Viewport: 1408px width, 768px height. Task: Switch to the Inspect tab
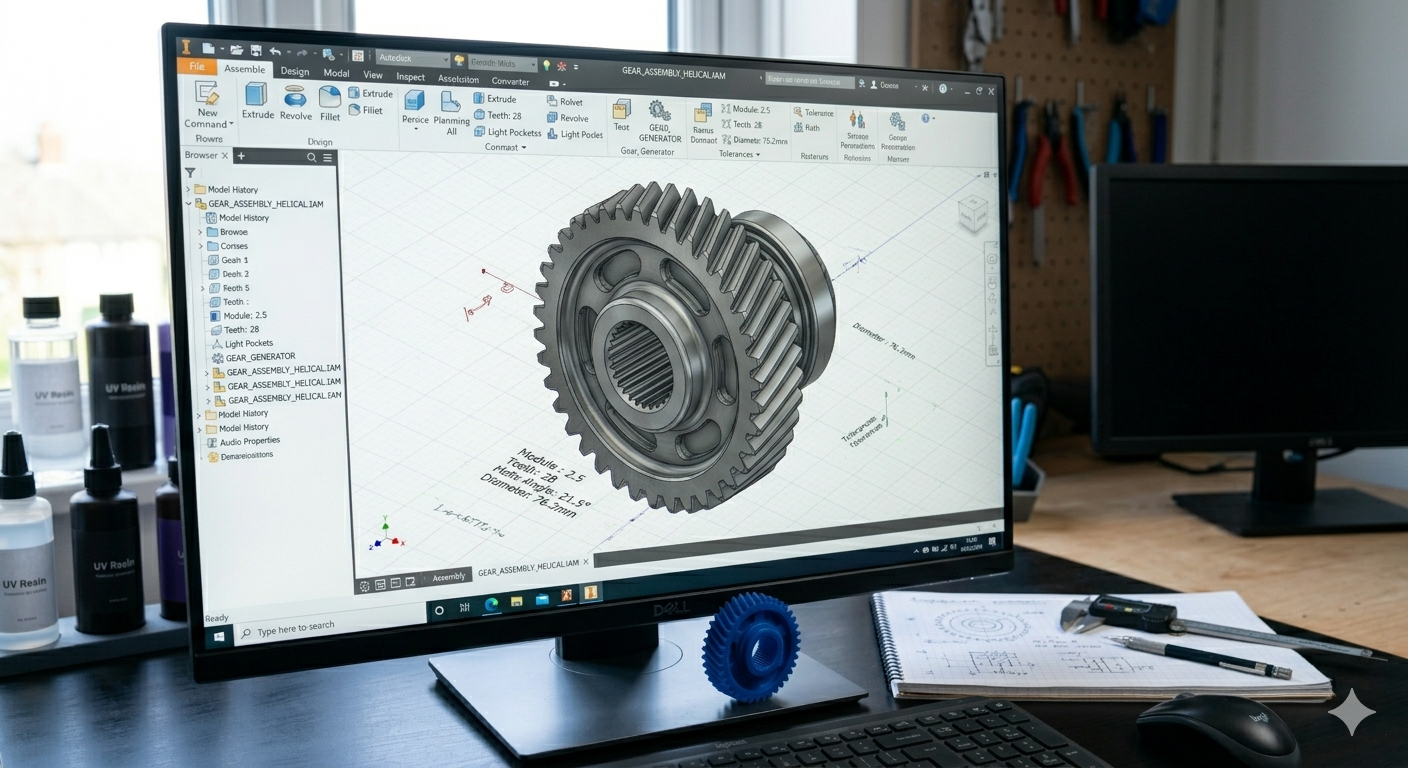click(x=410, y=75)
